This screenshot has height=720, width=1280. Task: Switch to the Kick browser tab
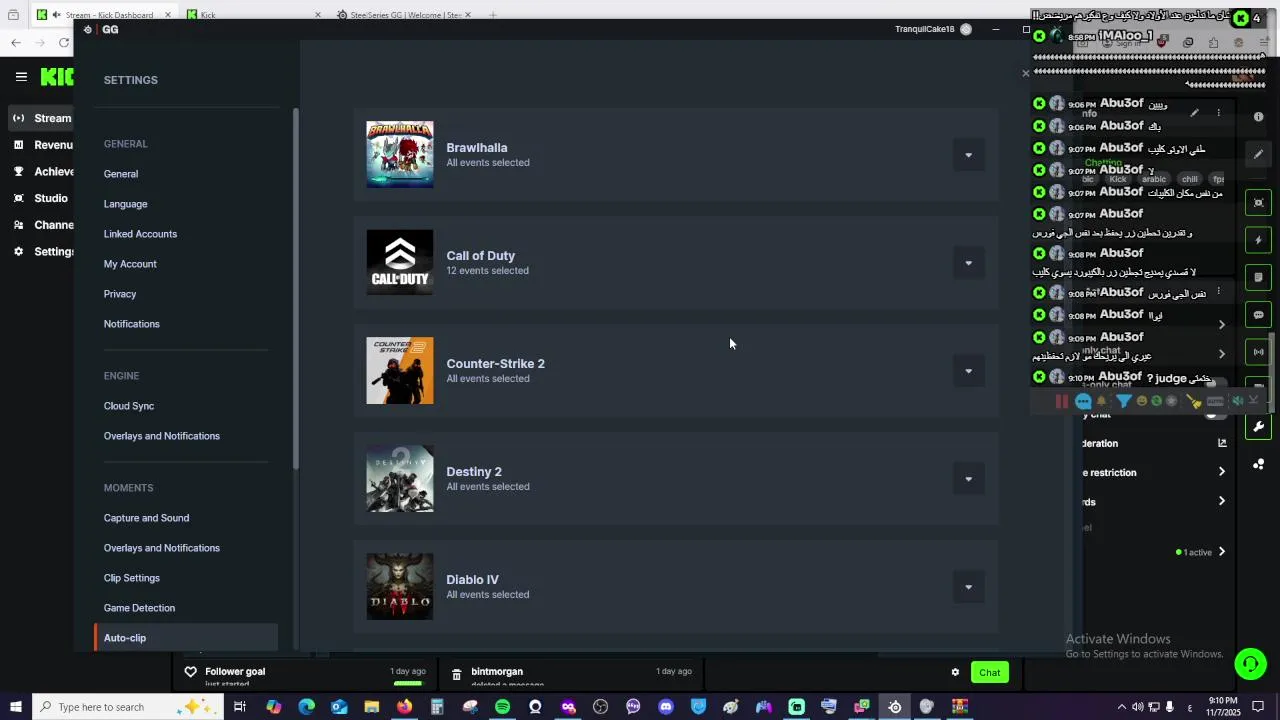[254, 15]
